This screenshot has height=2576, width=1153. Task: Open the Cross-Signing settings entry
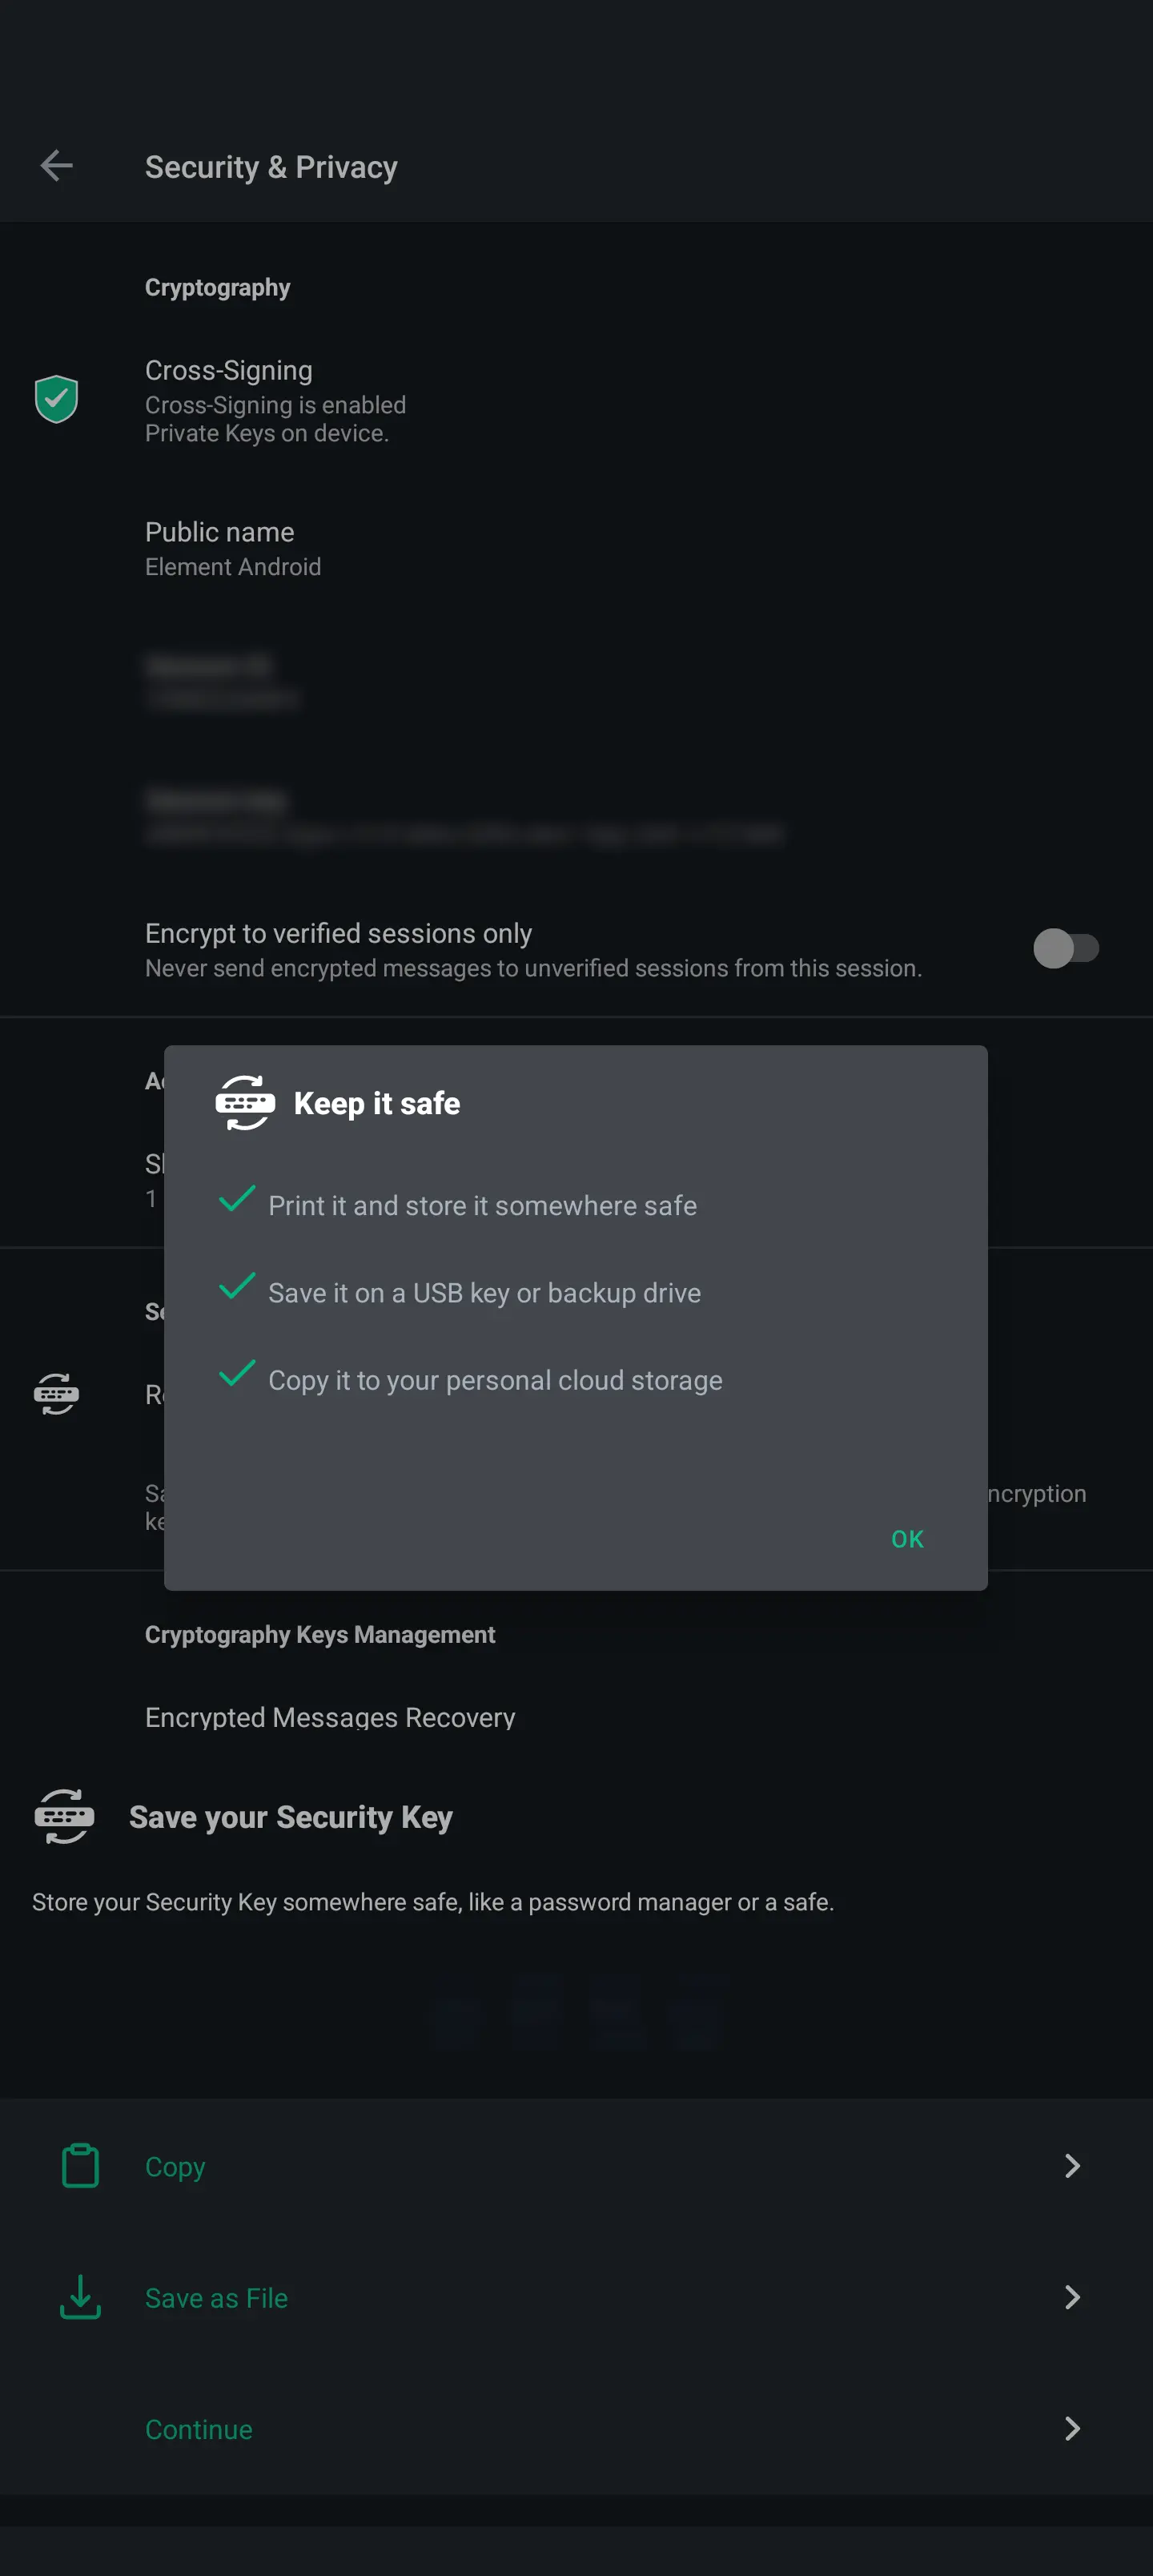[x=576, y=400]
